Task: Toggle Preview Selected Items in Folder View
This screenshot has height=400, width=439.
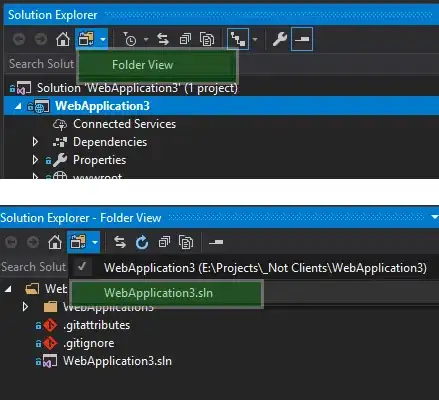Action: coord(216,242)
